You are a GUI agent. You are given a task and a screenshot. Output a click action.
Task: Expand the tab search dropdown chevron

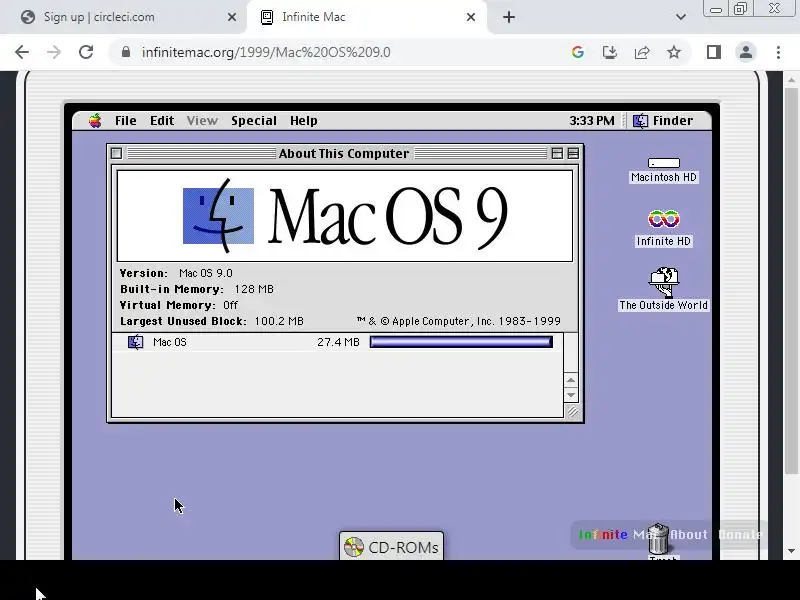coord(681,17)
